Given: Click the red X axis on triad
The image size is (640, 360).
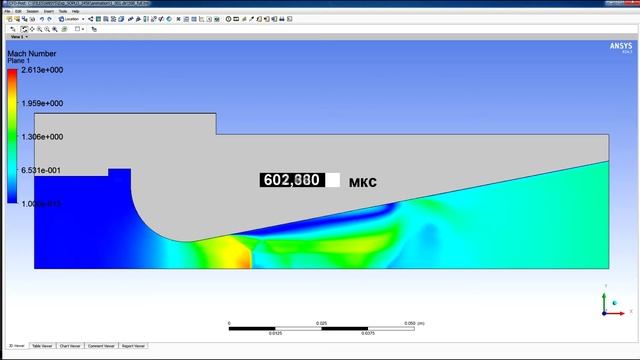Looking at the screenshot, I should (x=615, y=313).
